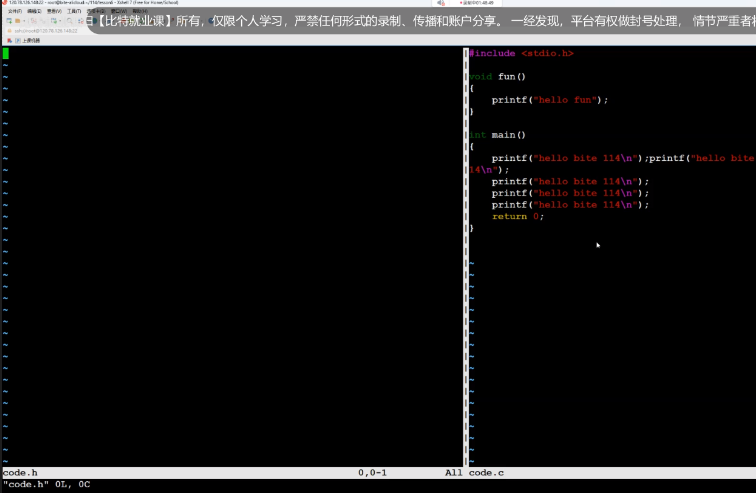756x493 pixels.
Task: Focus the code.c status line label
Action: click(486, 472)
